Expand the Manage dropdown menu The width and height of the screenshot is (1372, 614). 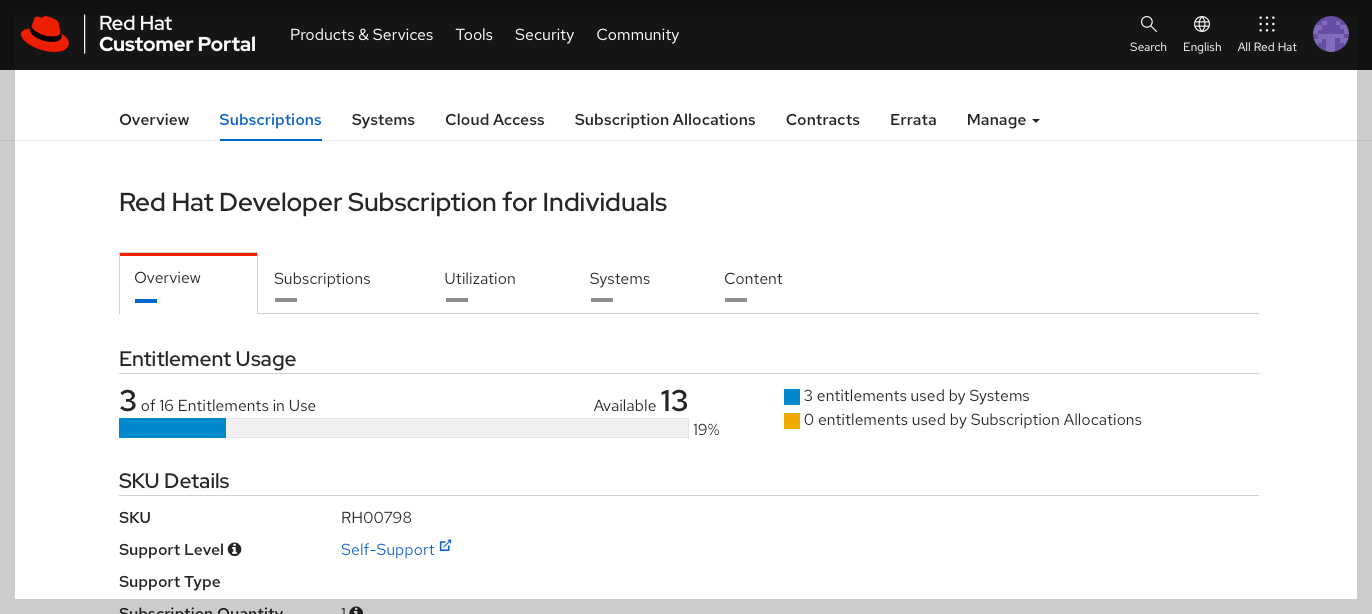(1003, 119)
